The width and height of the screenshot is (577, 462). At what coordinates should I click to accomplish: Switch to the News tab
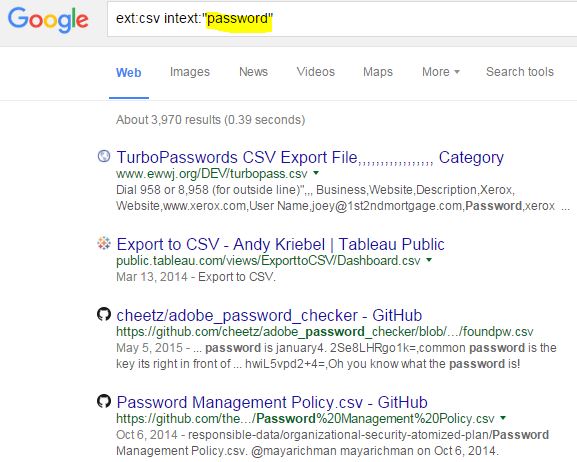(x=254, y=72)
